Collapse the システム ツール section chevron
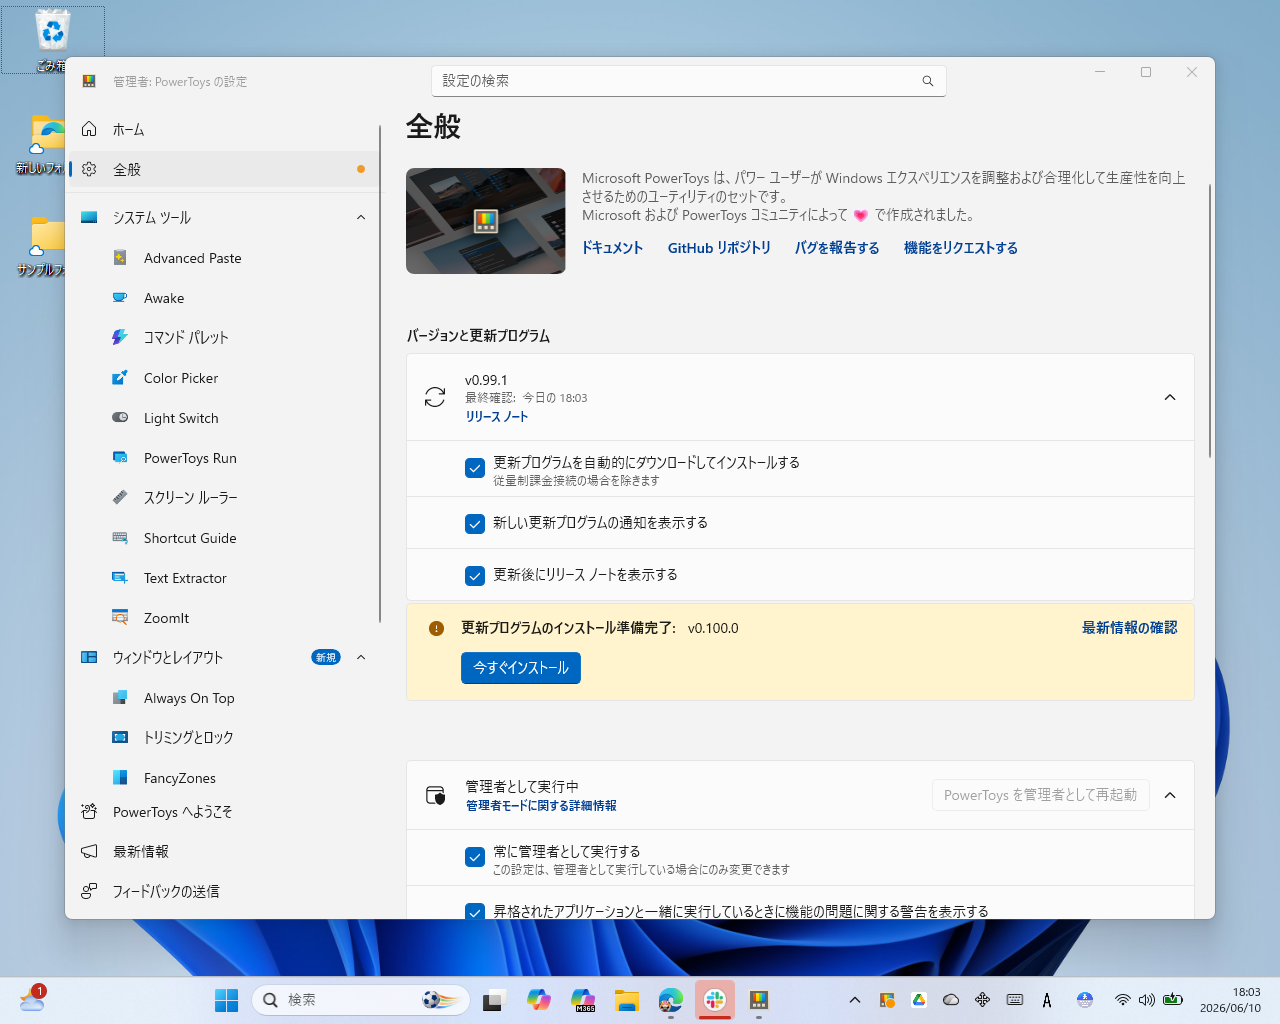 click(361, 217)
